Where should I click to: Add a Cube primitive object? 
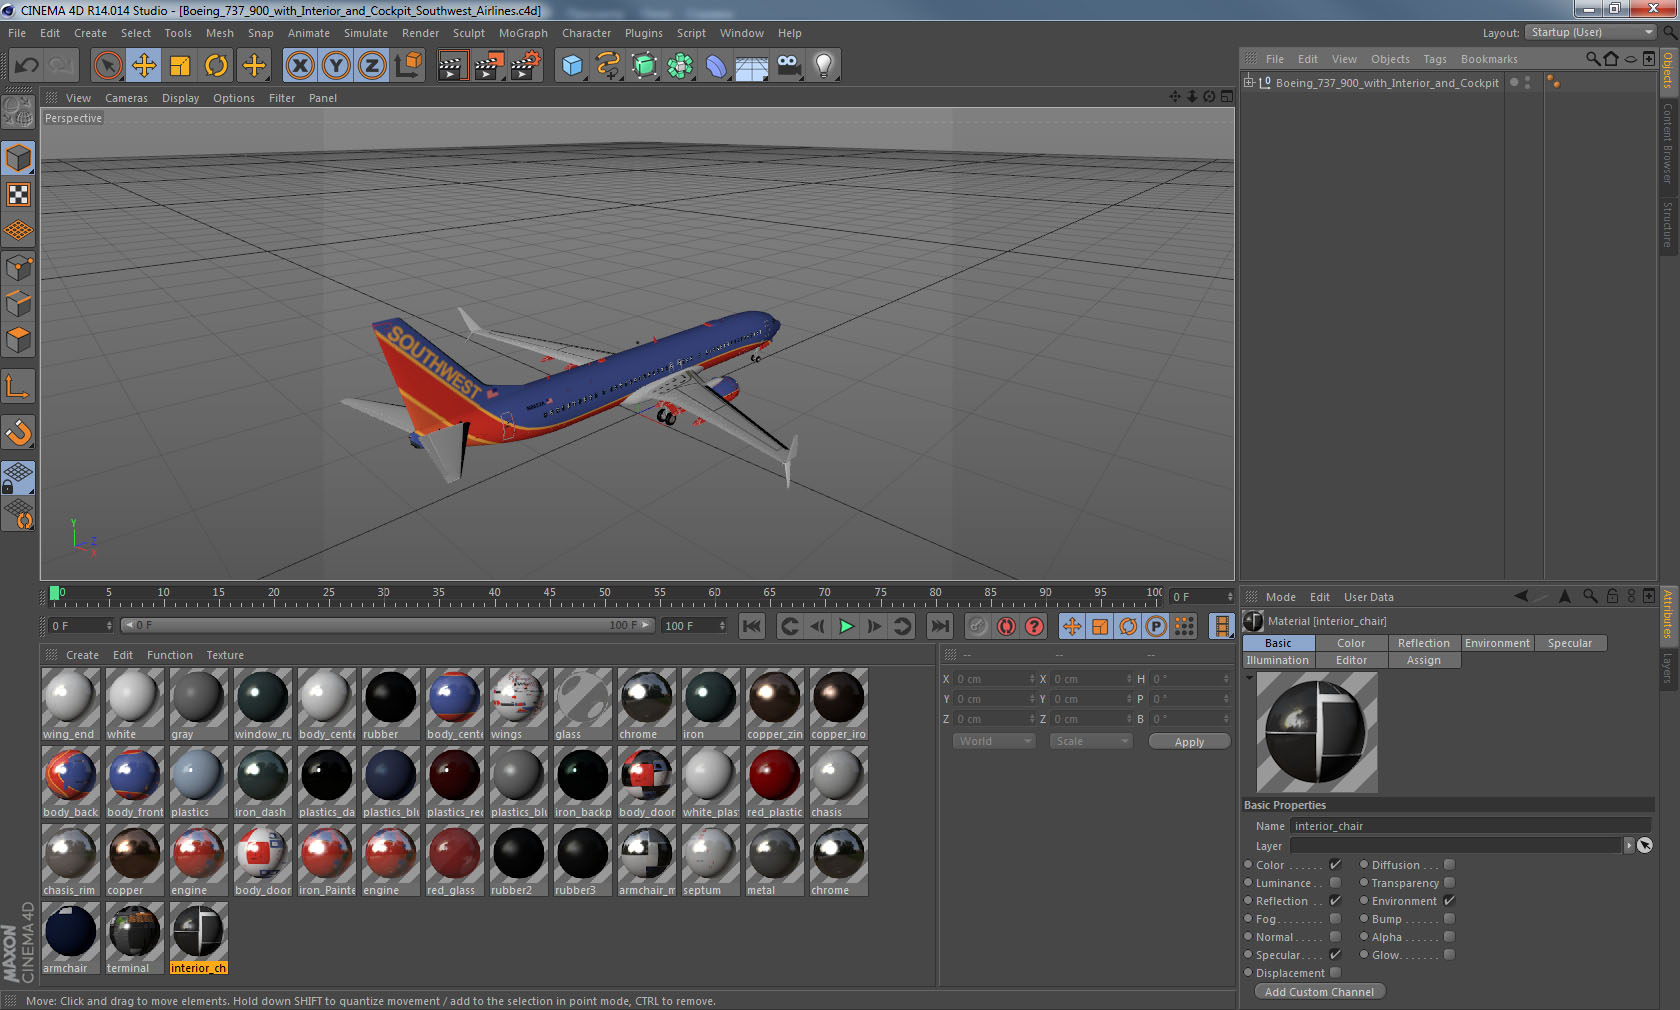click(572, 66)
